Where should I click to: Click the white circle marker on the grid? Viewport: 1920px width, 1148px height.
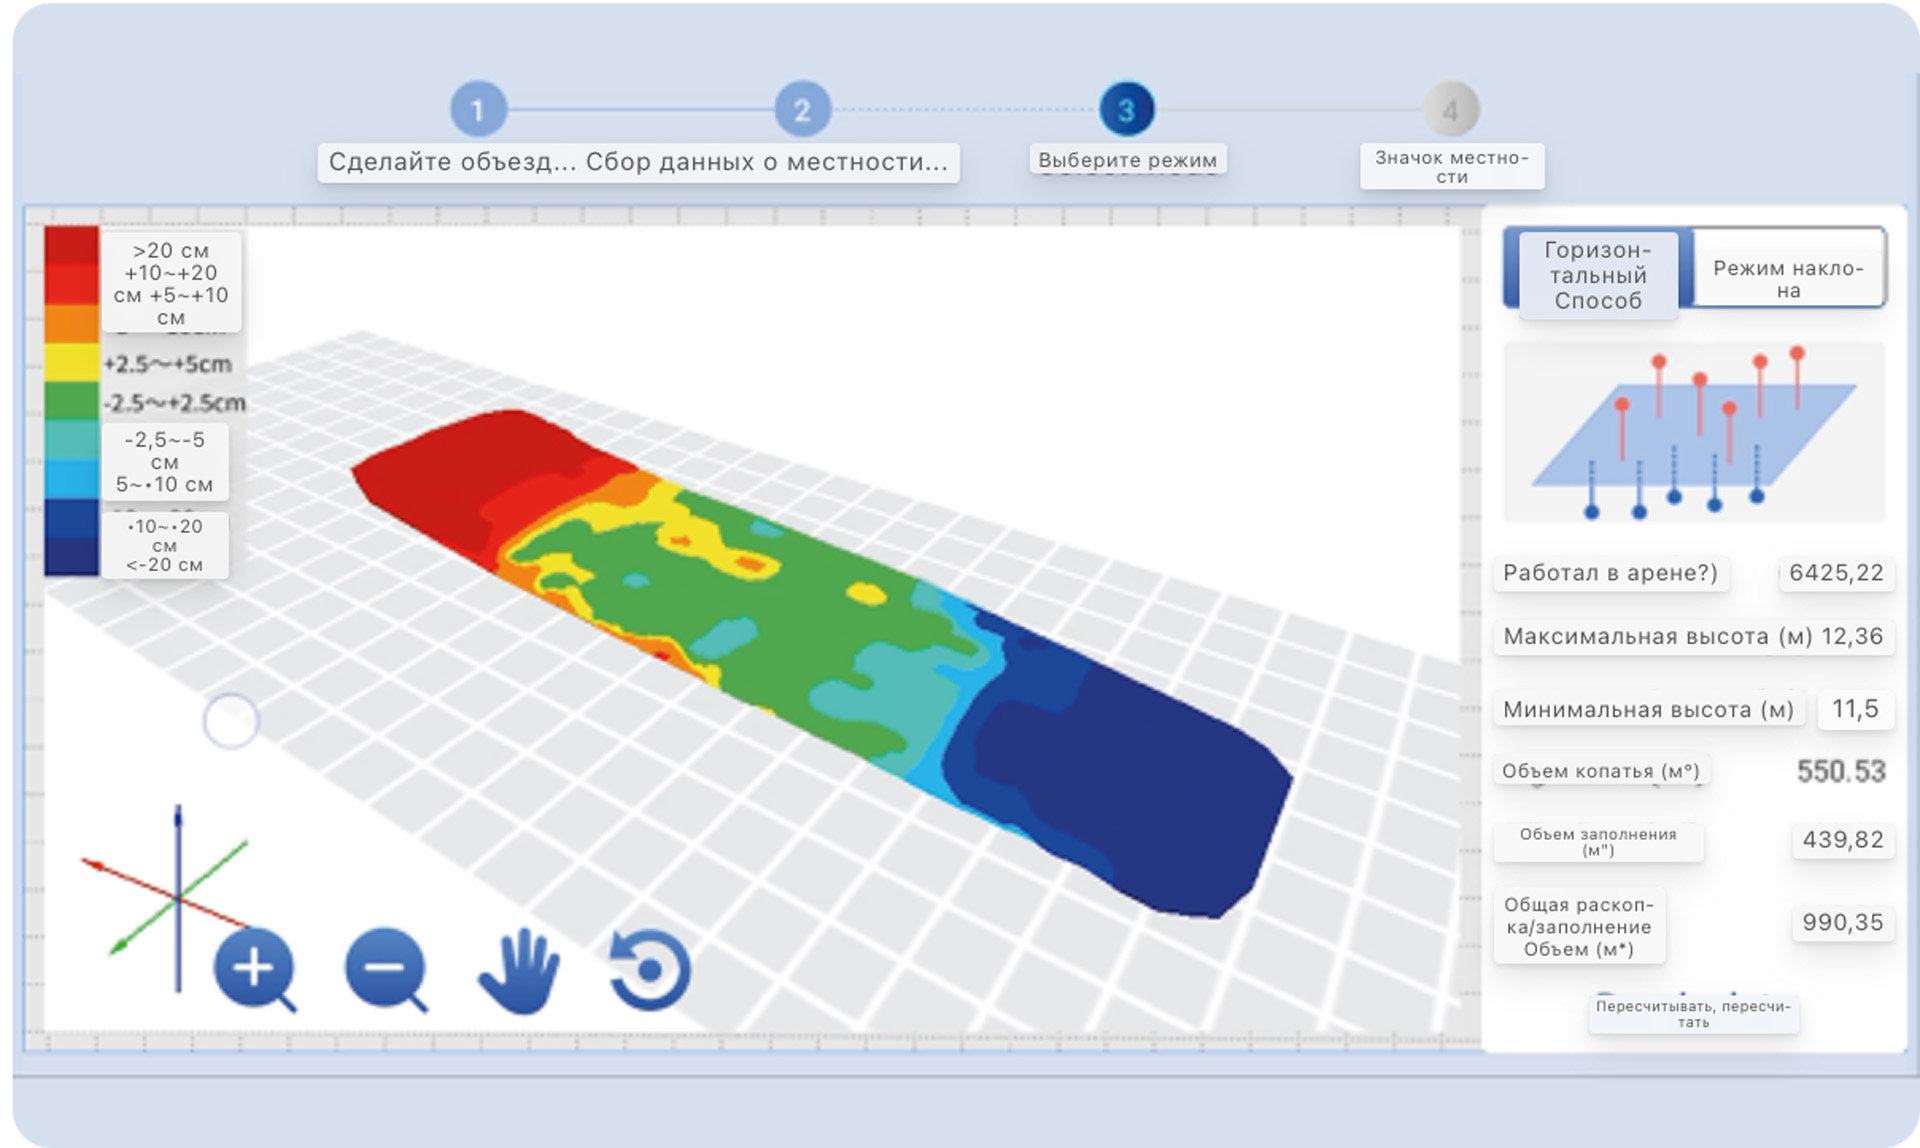231,721
